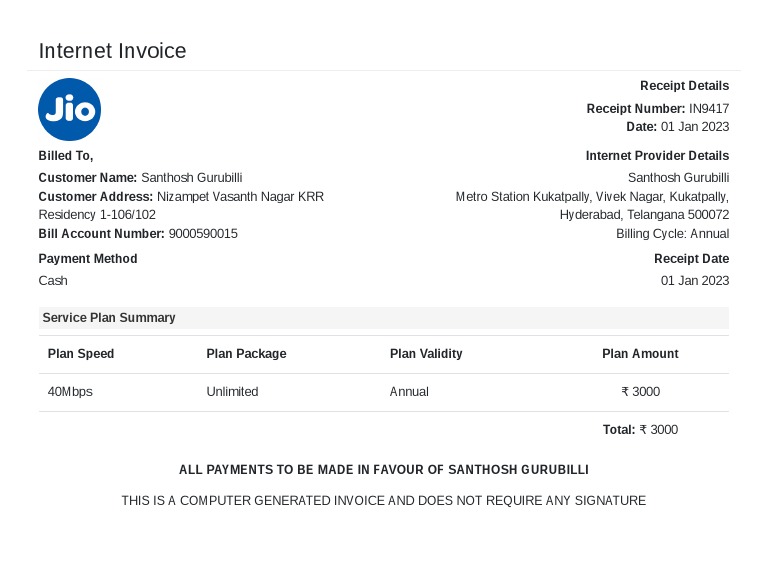Click the Plan Validity column header
Viewport: 768px width, 576px height.
tap(426, 354)
